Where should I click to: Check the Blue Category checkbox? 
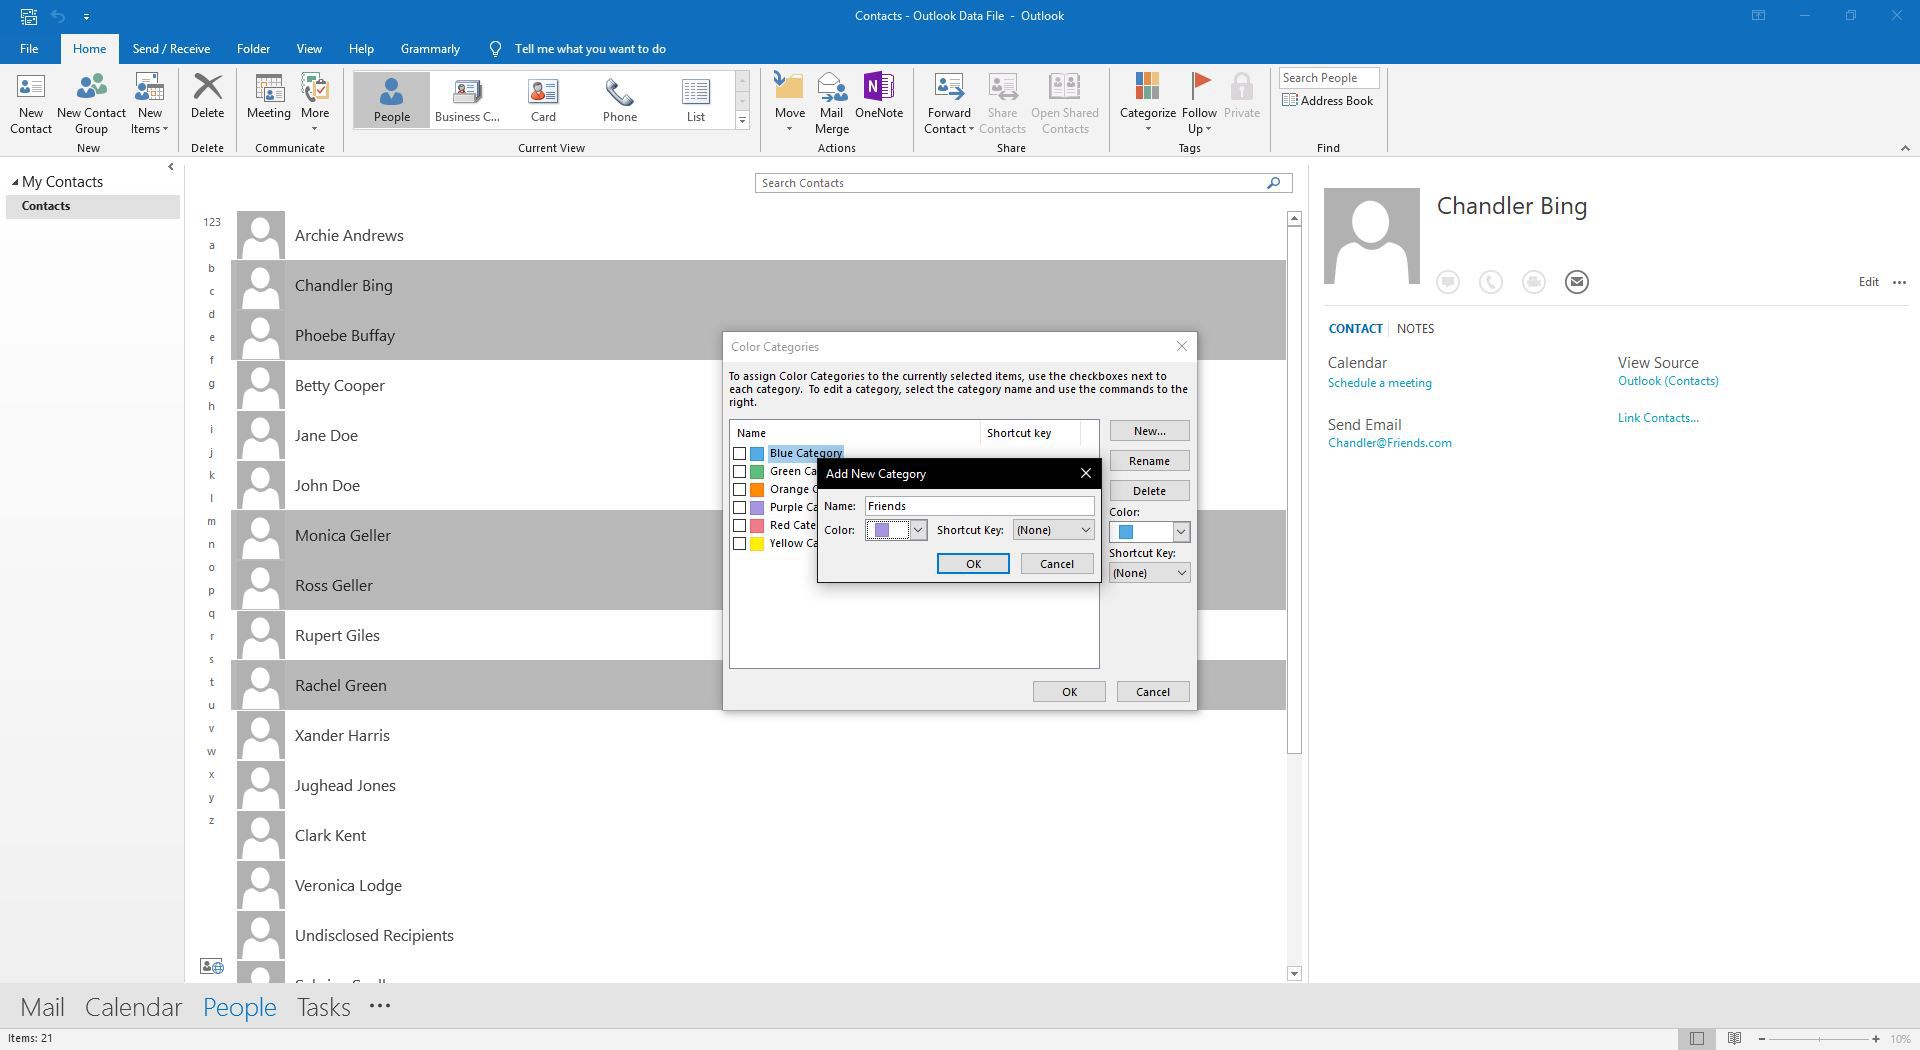pos(740,454)
